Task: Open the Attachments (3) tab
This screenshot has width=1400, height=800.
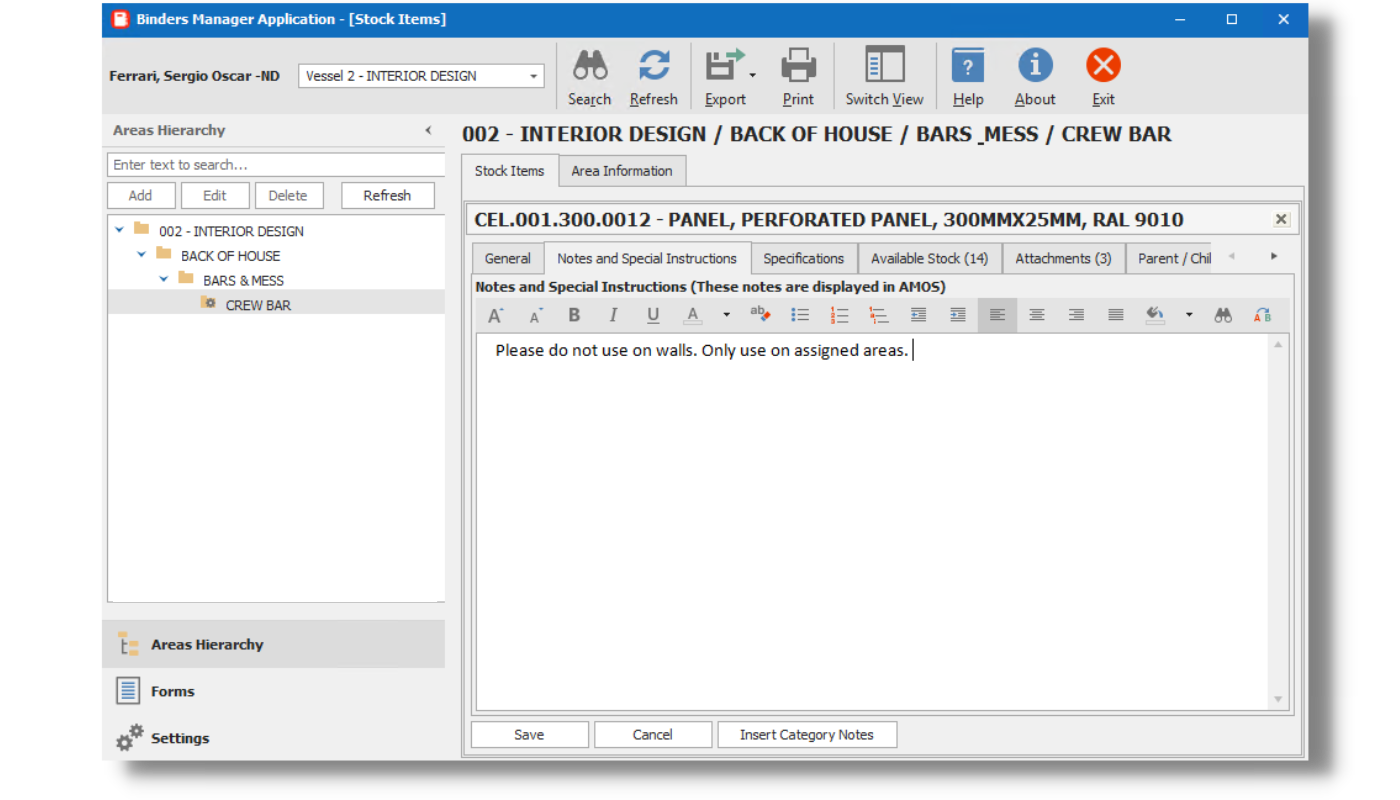Action: click(x=1063, y=258)
